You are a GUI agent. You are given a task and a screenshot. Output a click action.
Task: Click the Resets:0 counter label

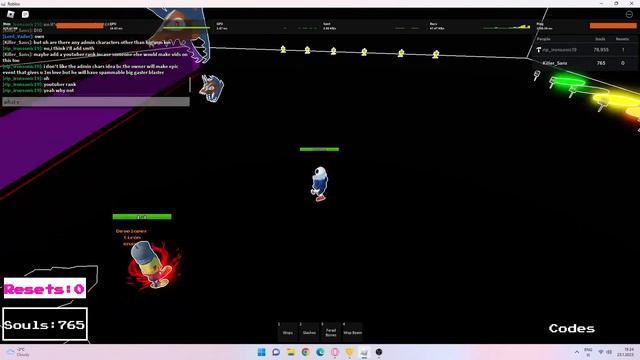tap(45, 289)
